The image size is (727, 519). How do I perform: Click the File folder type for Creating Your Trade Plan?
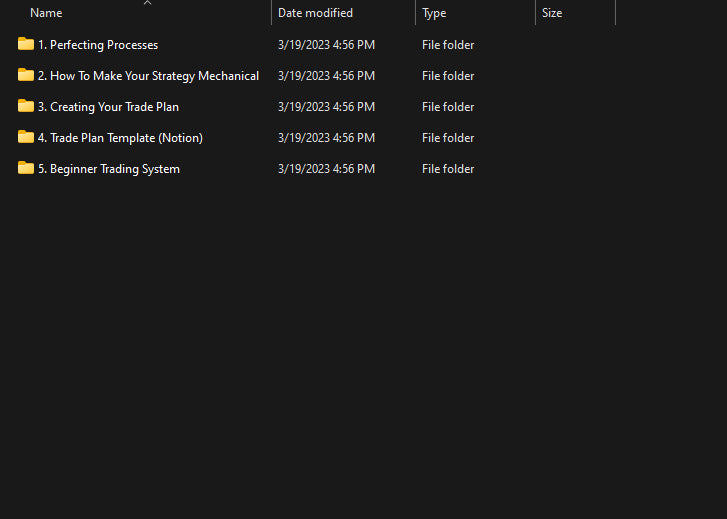(448, 107)
